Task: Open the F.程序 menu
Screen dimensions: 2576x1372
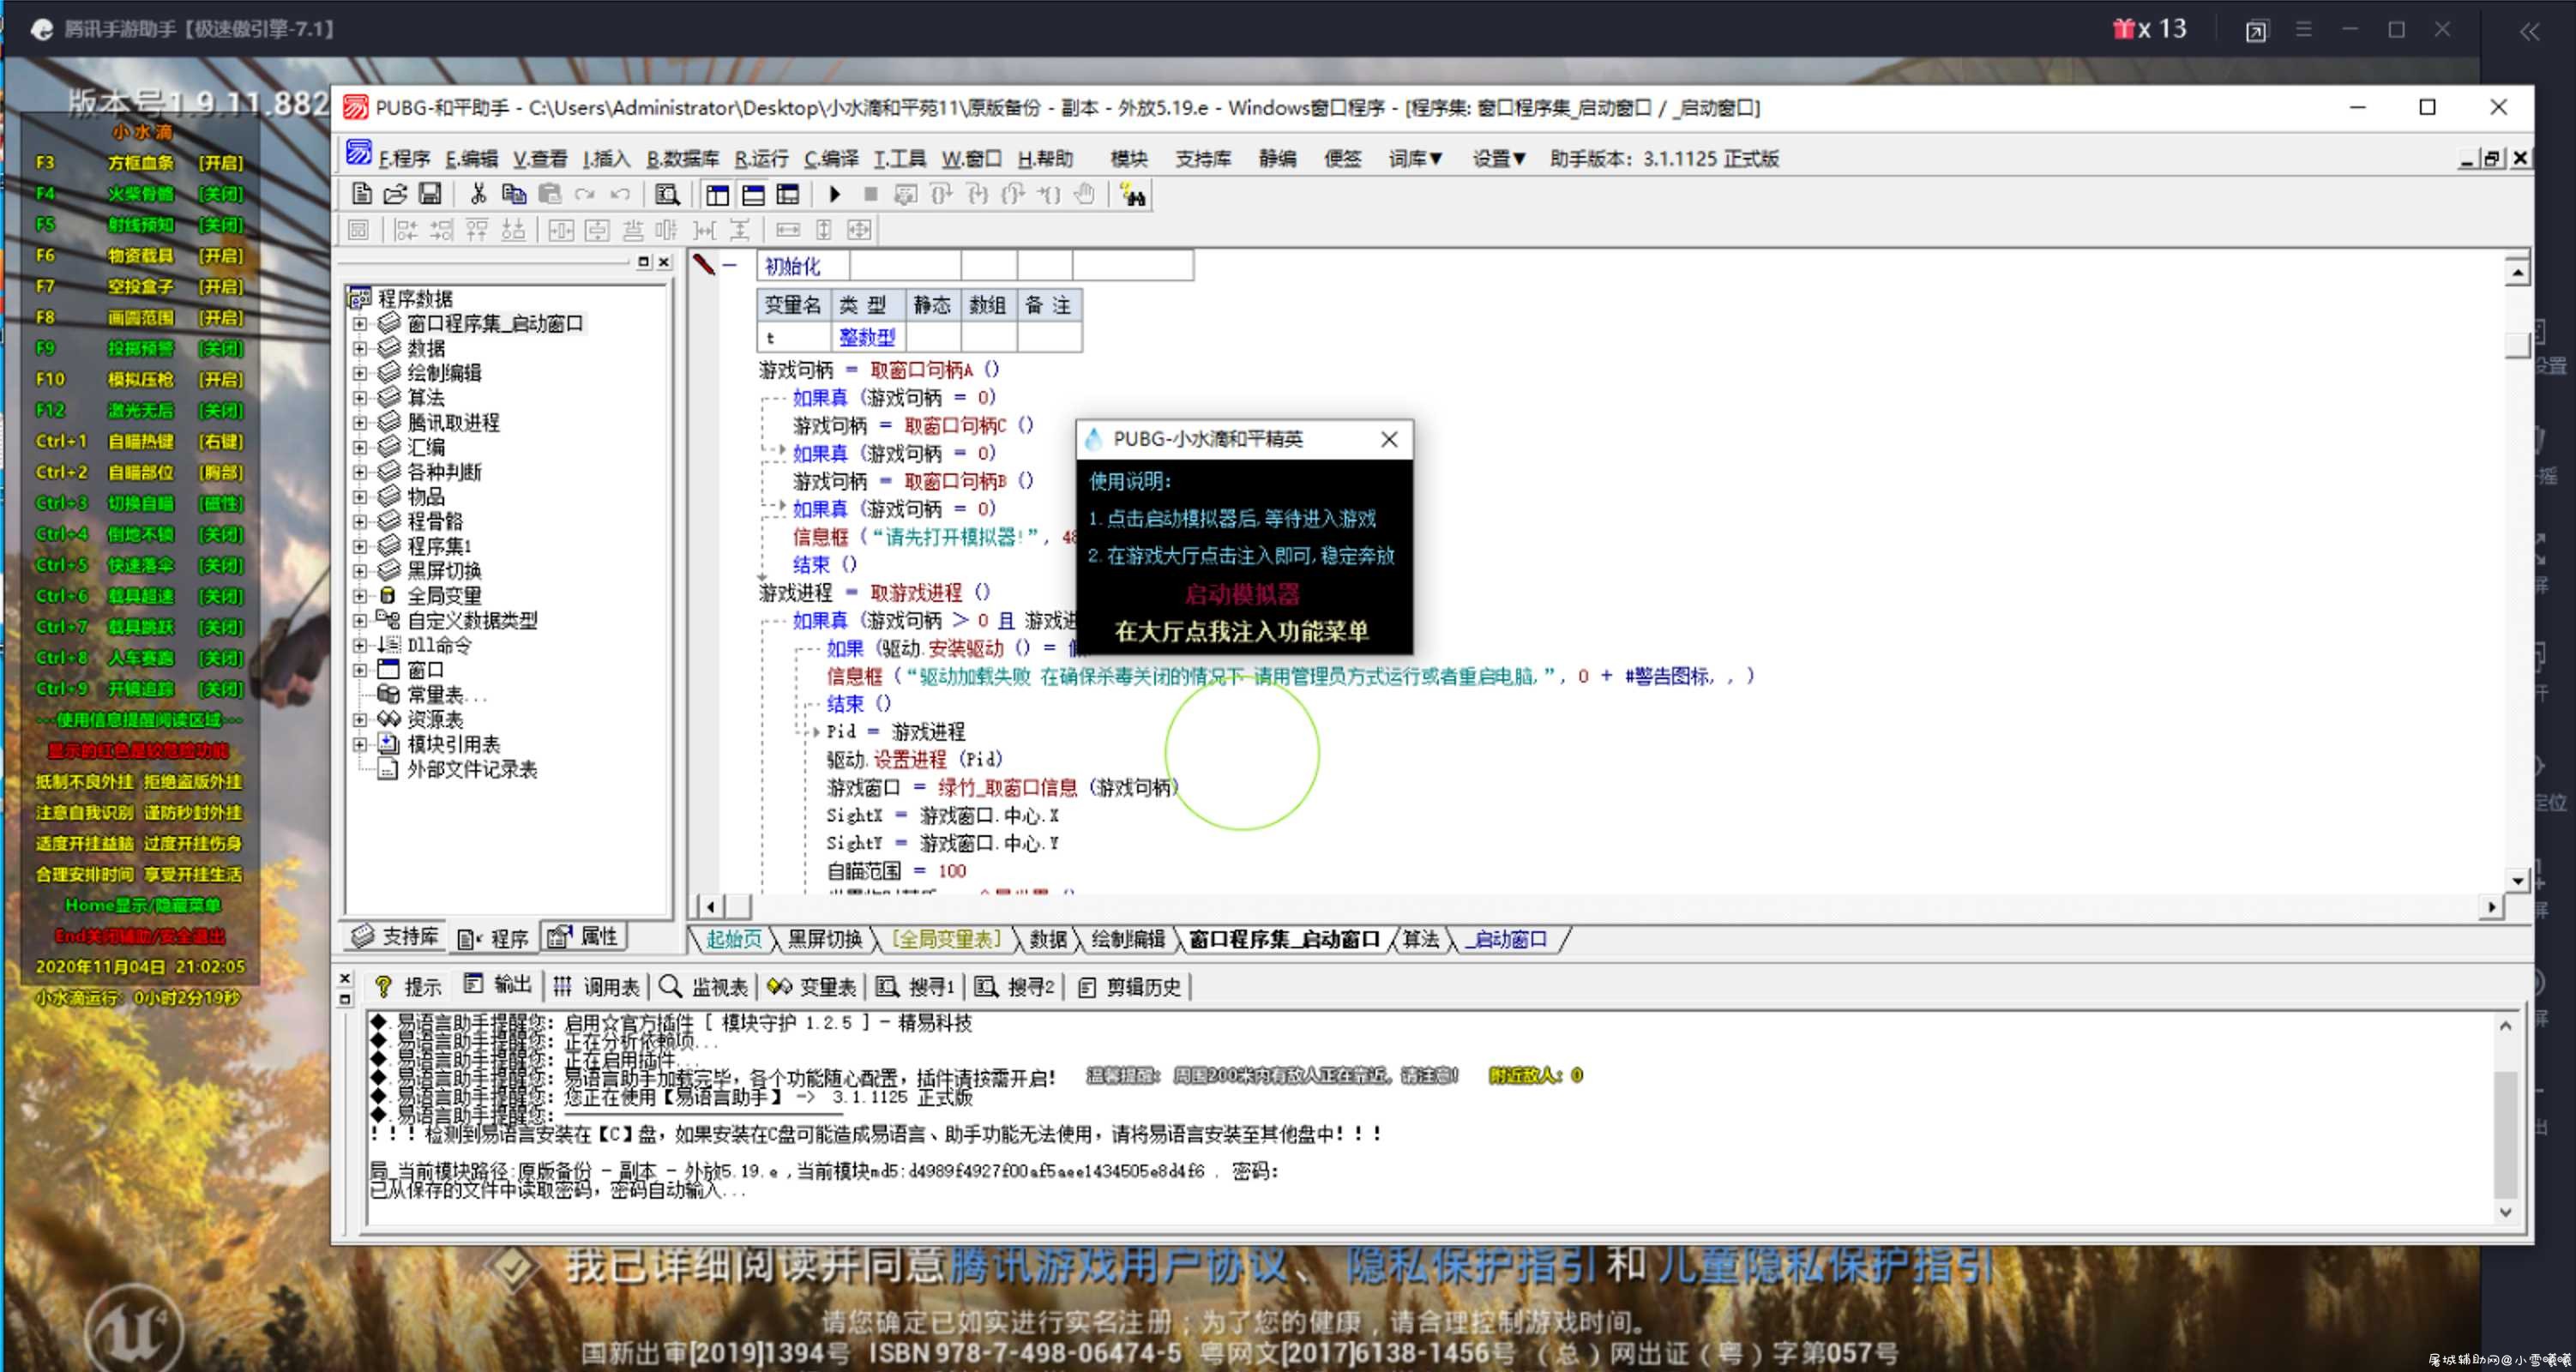Action: click(x=404, y=159)
